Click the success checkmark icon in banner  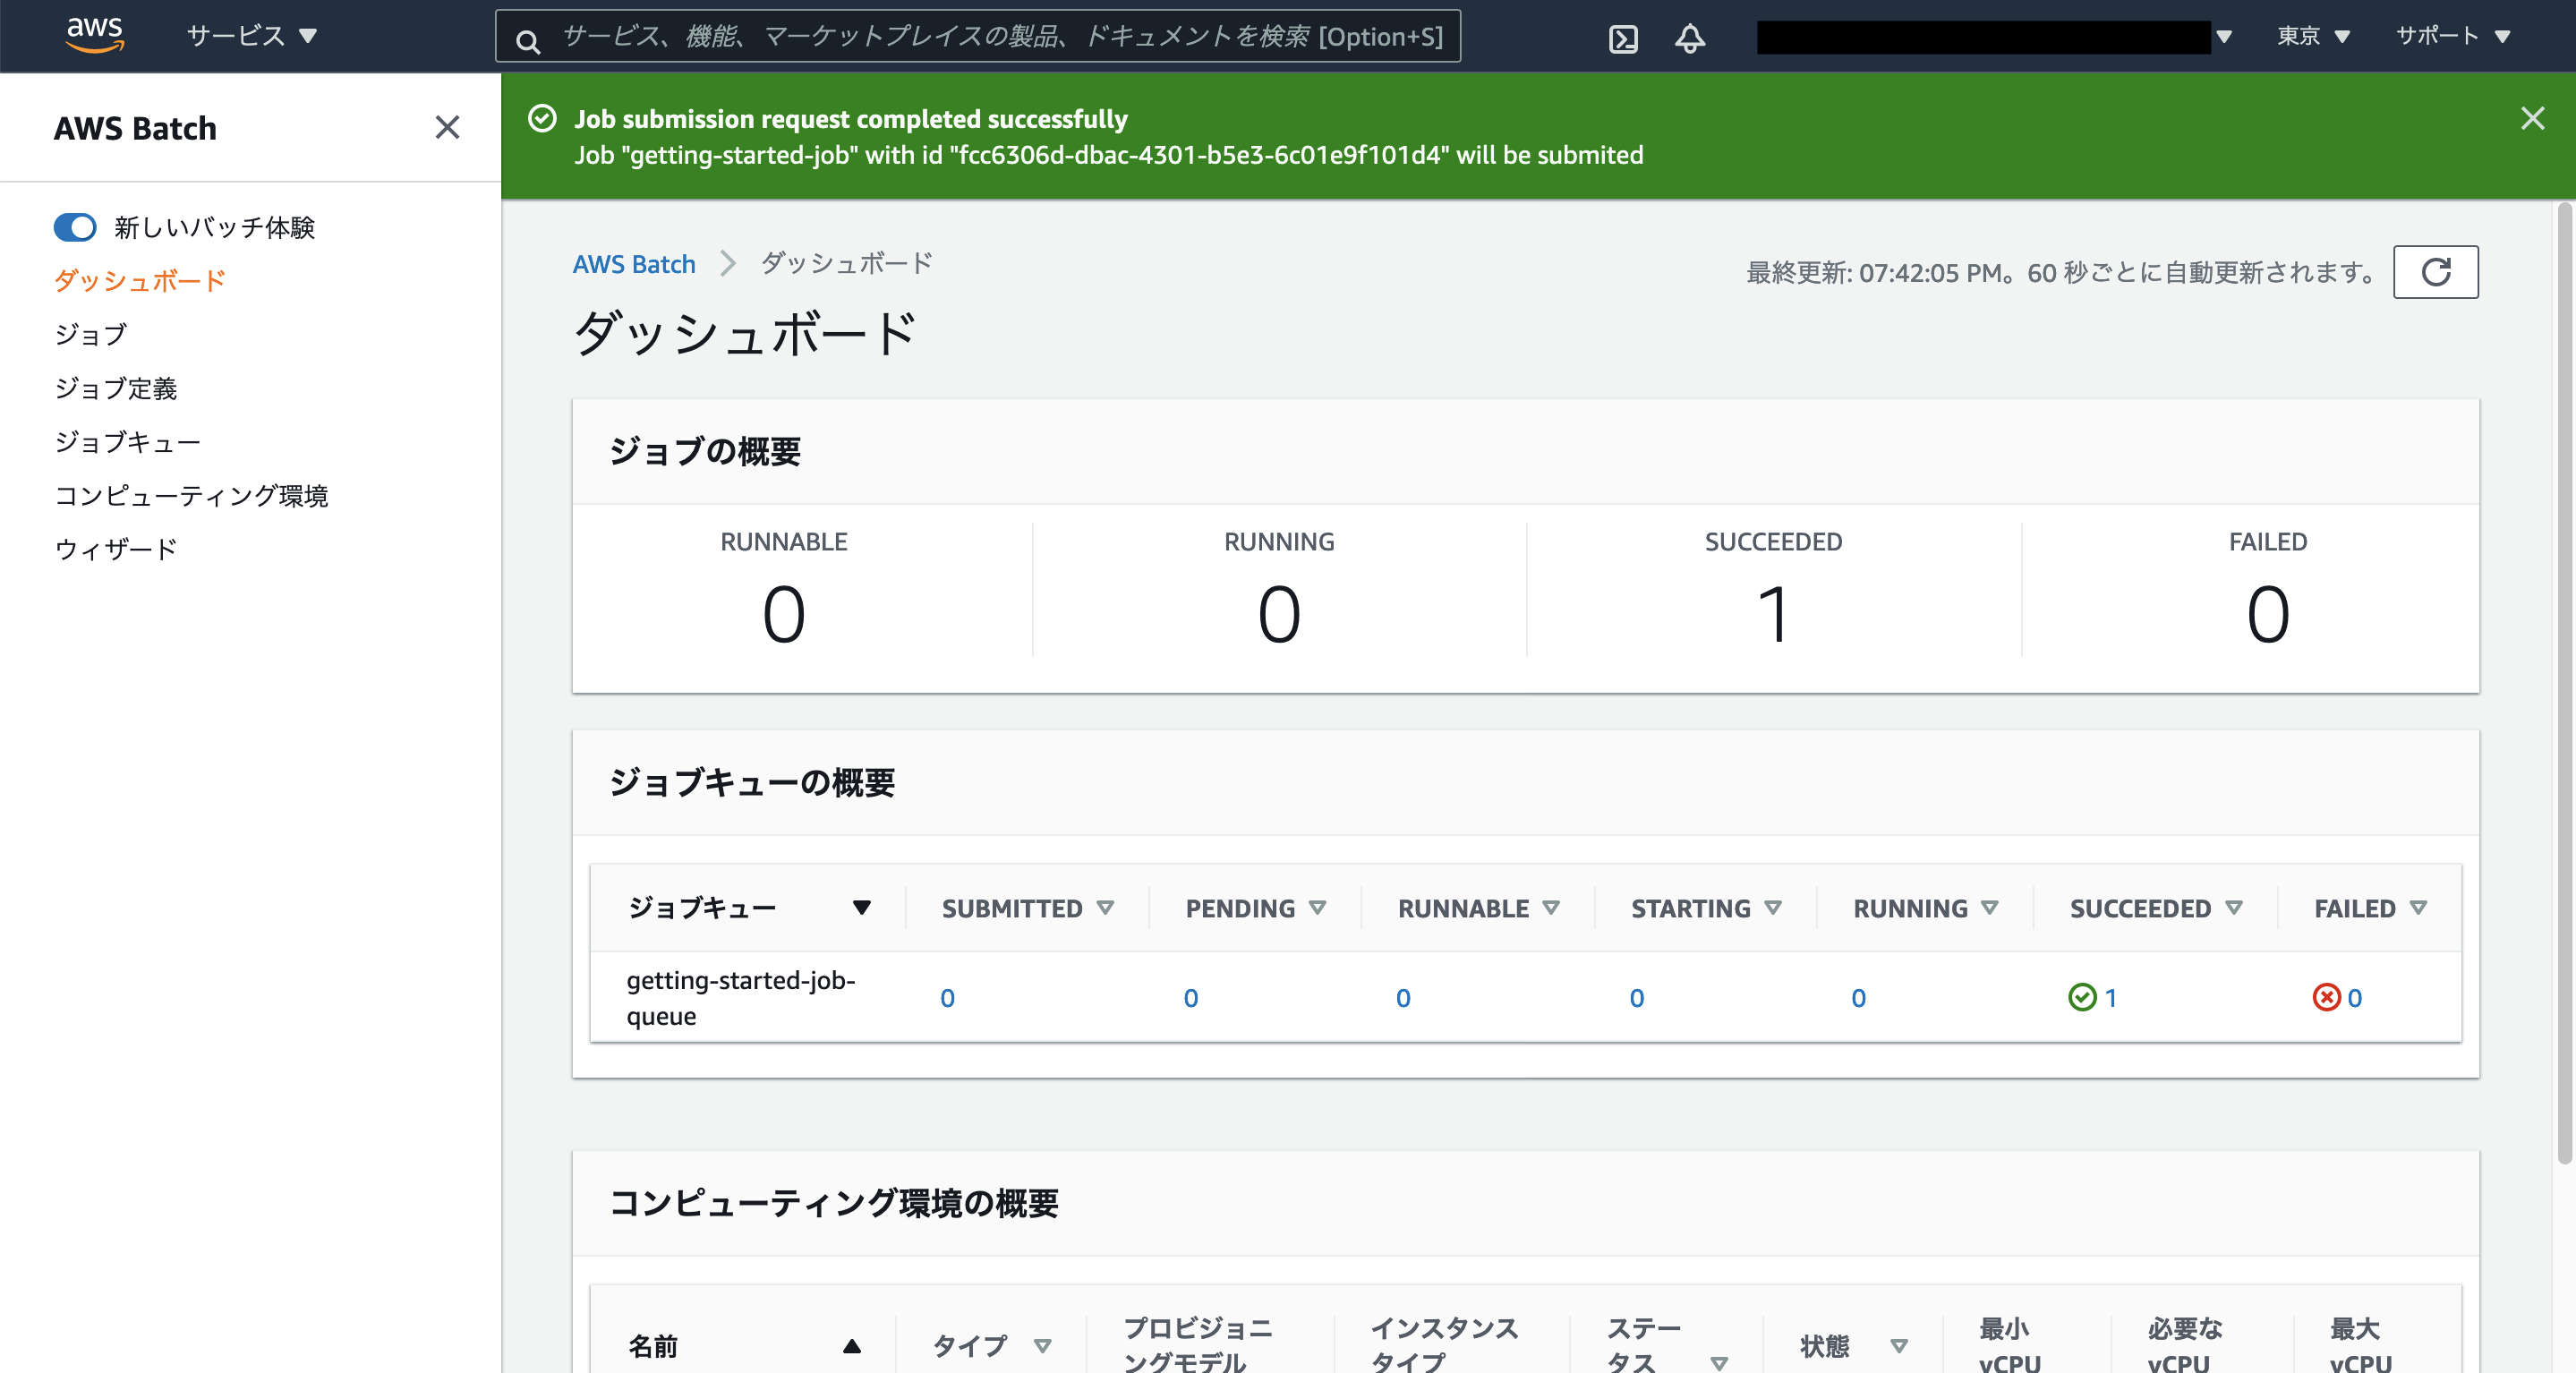542,118
